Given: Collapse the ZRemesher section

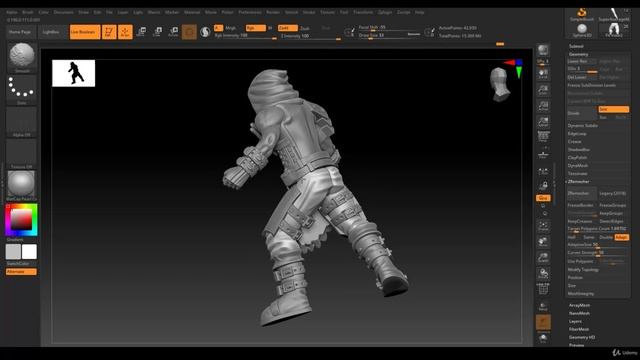Looking at the screenshot, I should (x=578, y=182).
